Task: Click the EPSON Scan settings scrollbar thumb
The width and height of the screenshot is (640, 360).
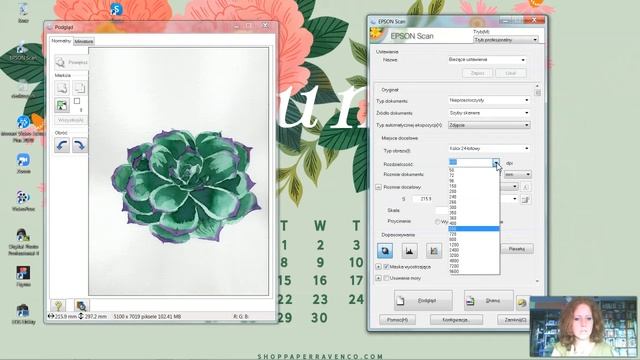Action: 538,93
